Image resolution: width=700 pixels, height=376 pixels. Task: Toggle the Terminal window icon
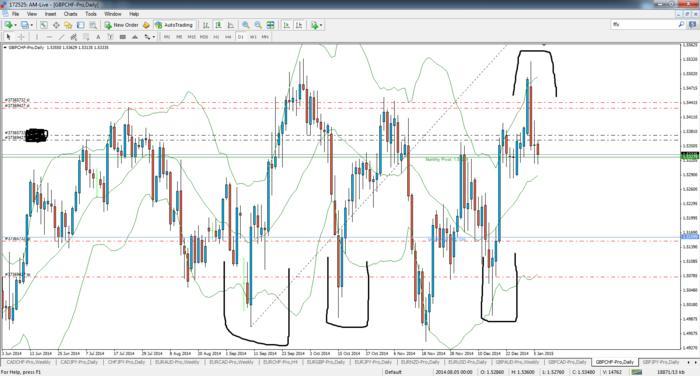point(81,25)
